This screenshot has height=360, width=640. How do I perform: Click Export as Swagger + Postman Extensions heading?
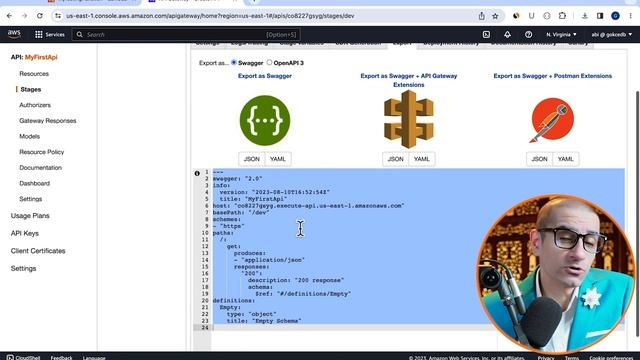[x=553, y=76]
